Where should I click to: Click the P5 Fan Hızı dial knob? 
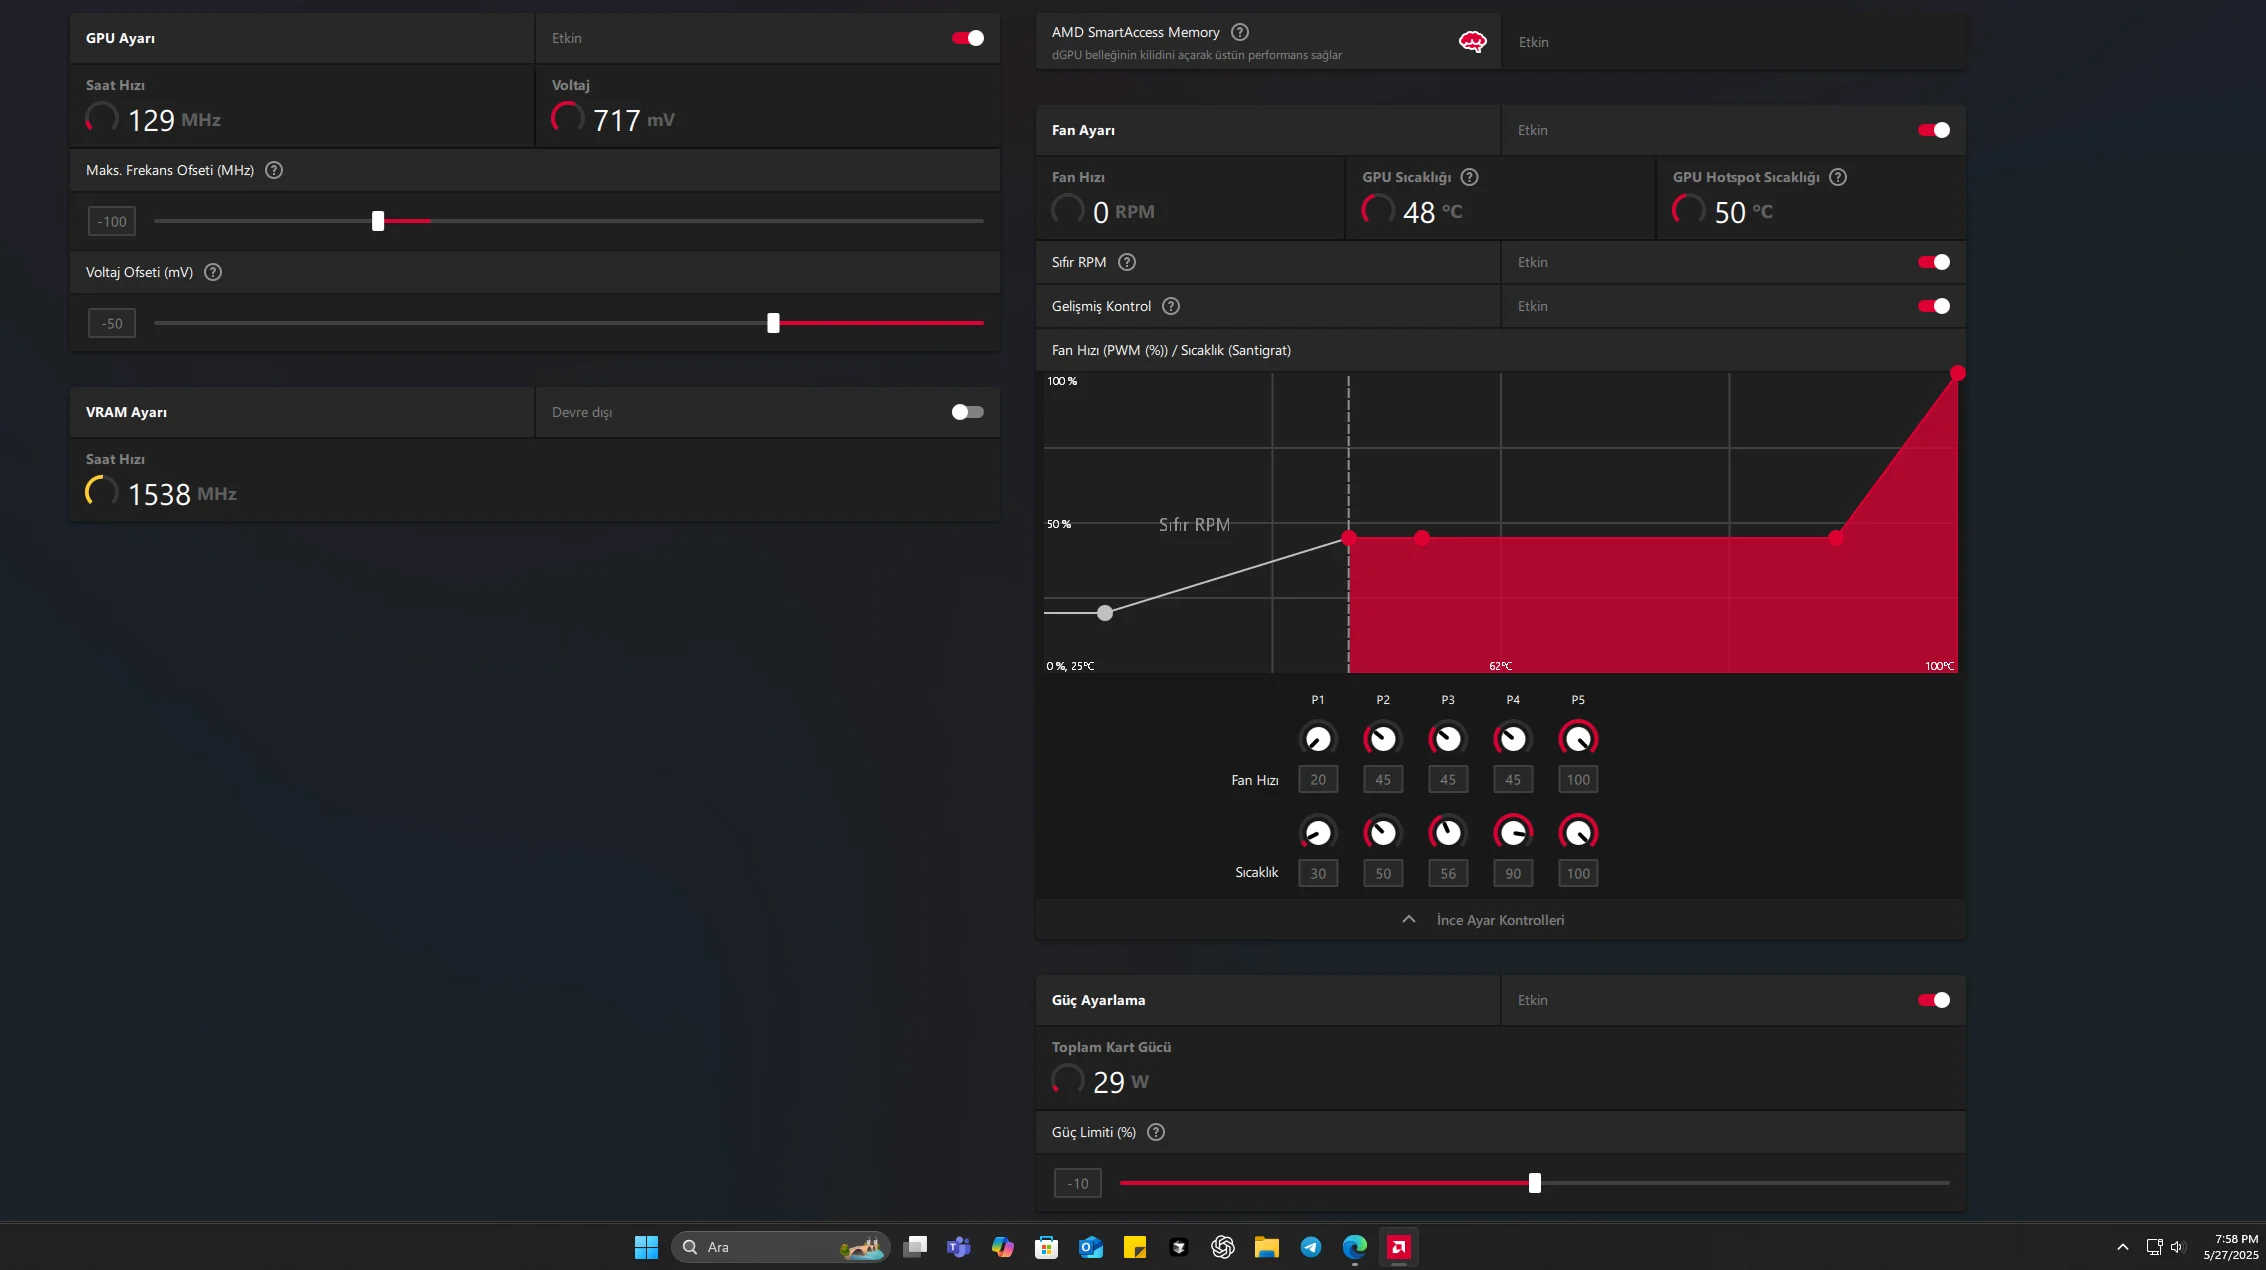pos(1578,739)
